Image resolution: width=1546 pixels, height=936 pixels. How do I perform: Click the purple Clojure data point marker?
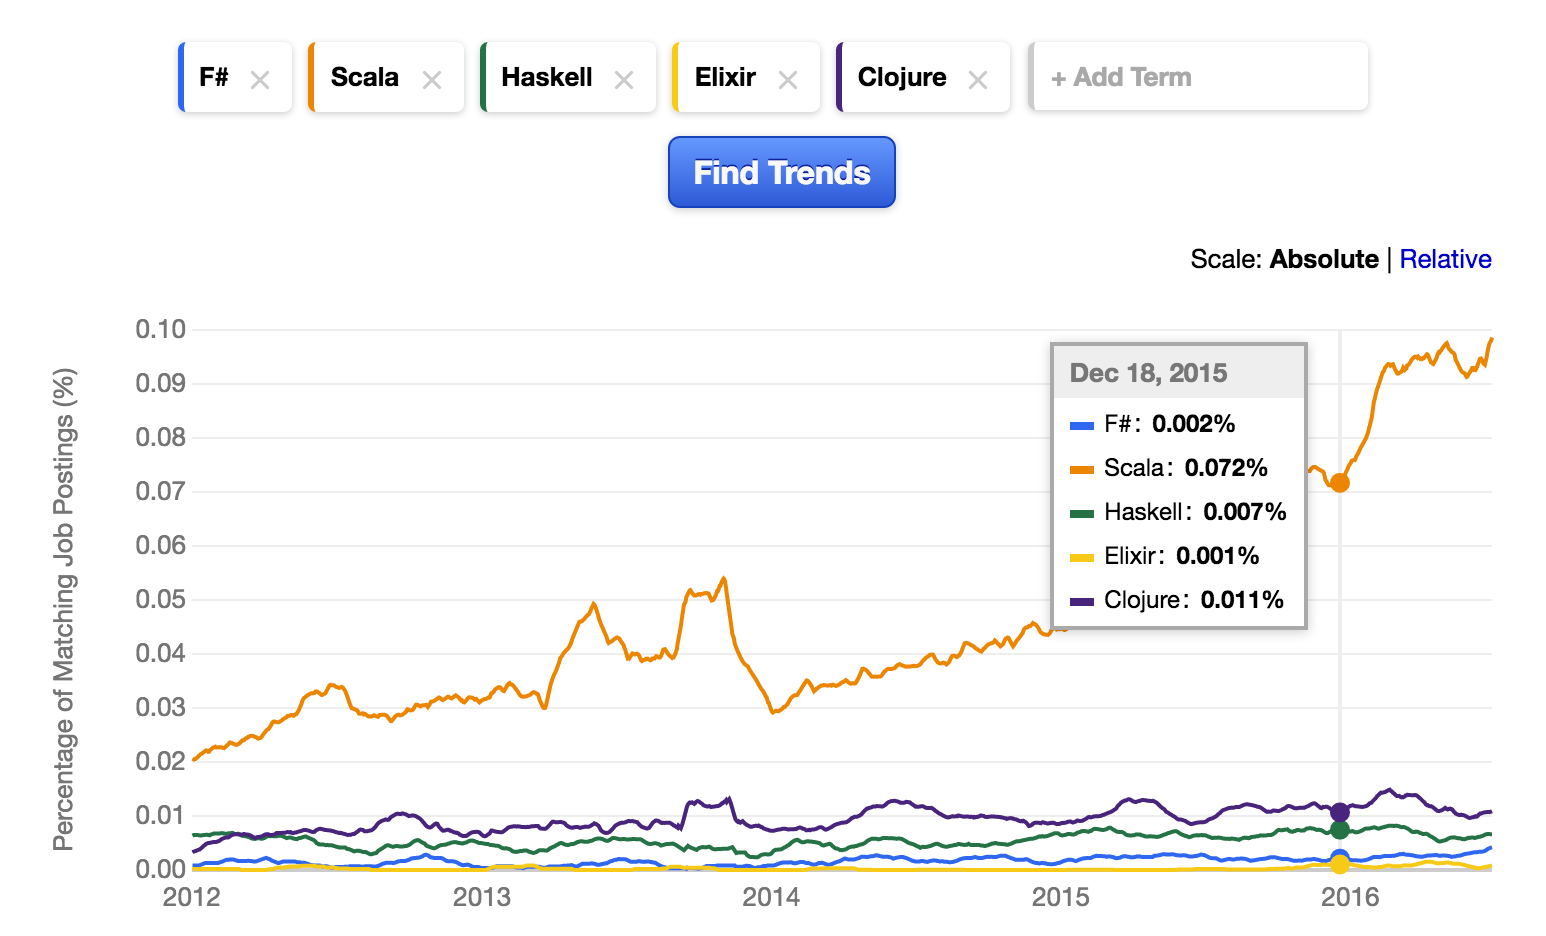[x=1340, y=811]
